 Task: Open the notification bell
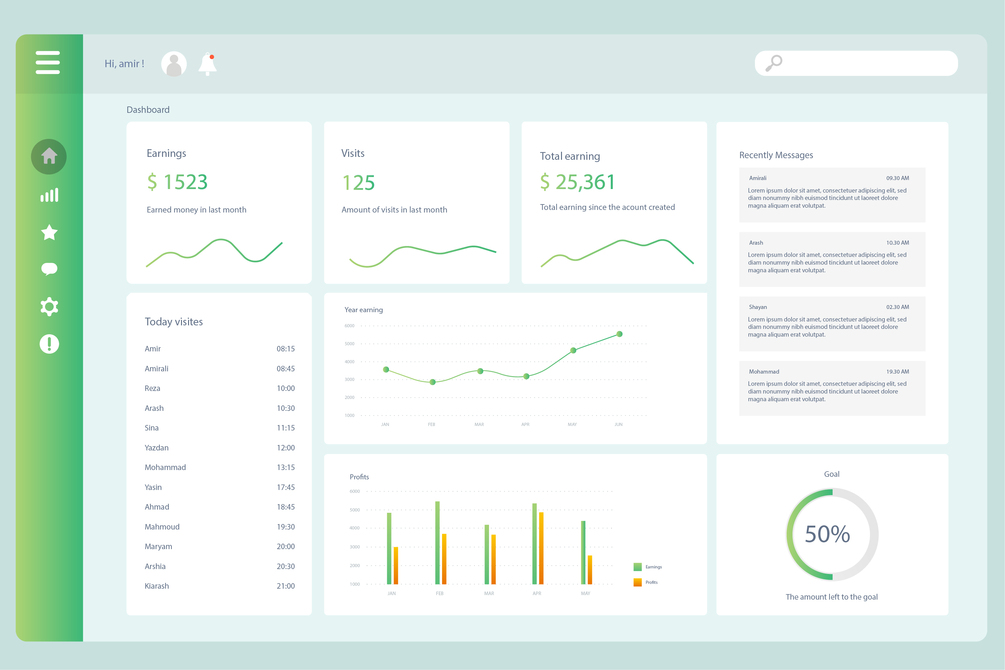coord(208,64)
